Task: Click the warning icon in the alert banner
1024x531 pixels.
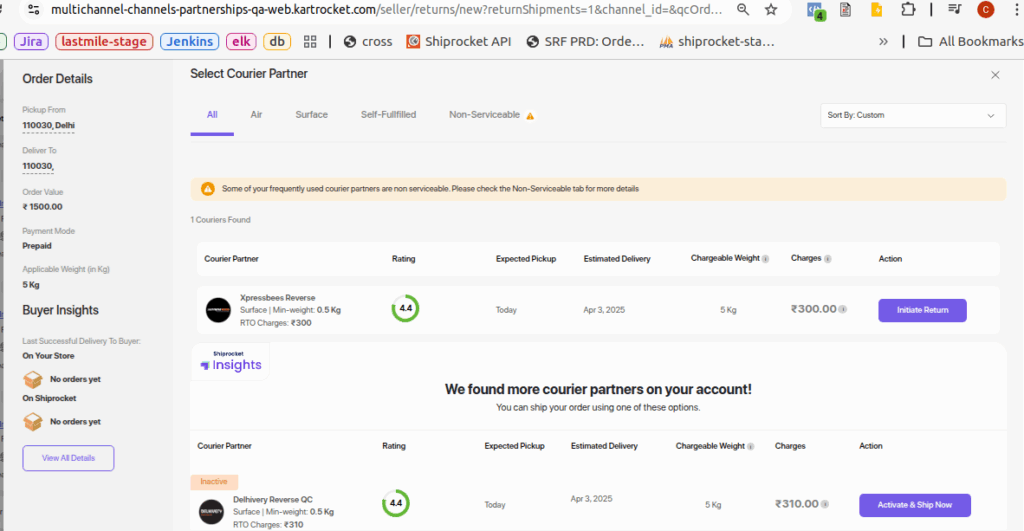Action: (x=208, y=189)
